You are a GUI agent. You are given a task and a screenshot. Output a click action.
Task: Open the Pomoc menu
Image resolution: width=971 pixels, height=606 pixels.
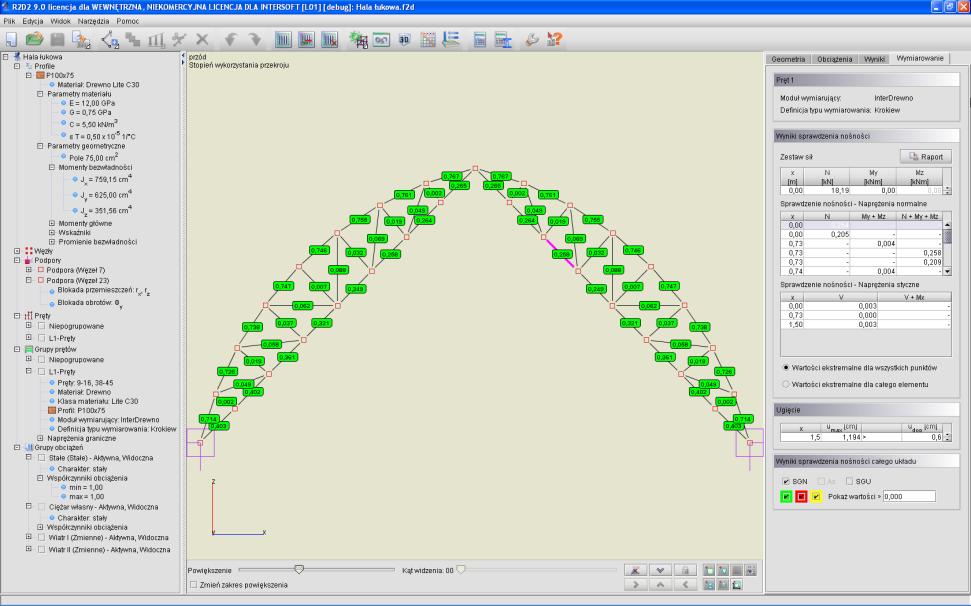(128, 21)
